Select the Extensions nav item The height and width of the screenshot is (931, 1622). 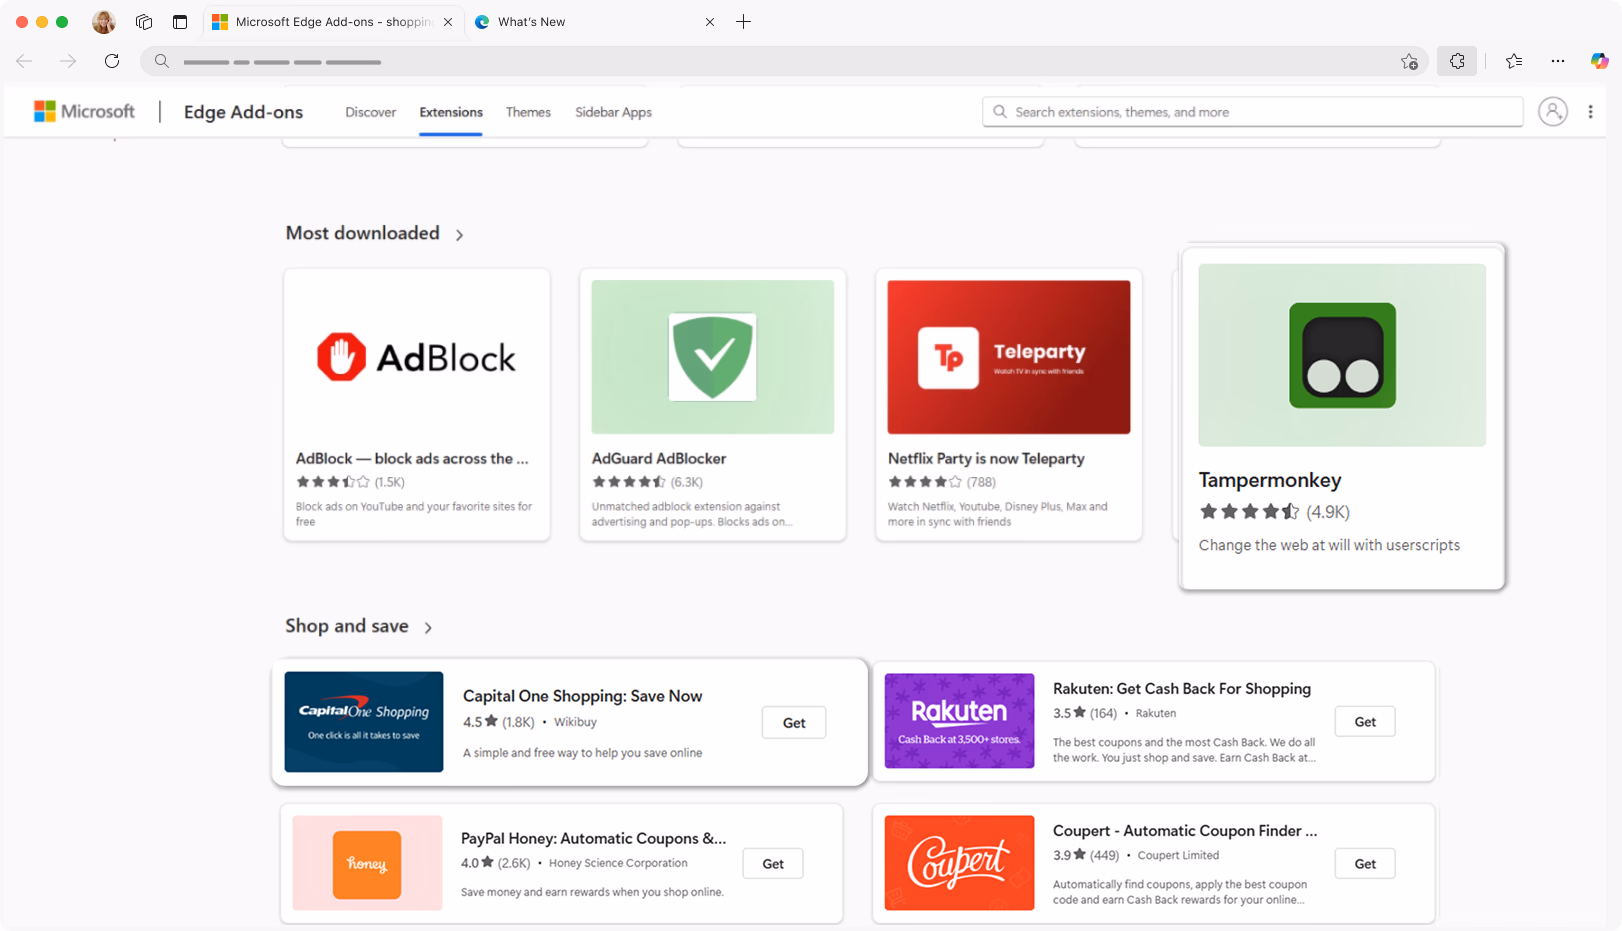451,112
